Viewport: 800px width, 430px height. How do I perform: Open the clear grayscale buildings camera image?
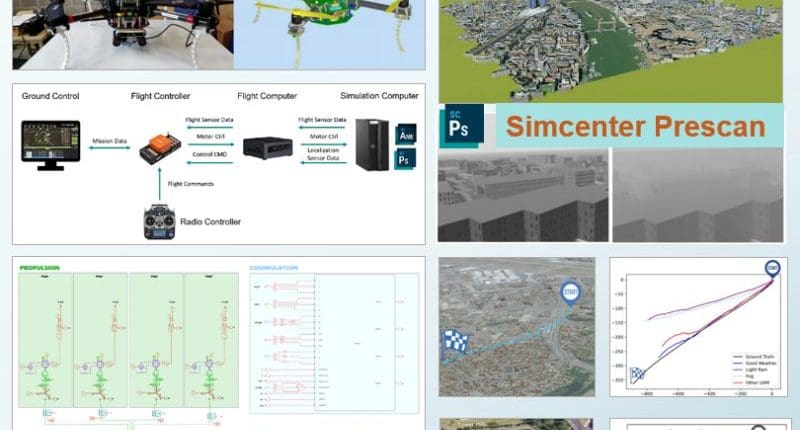pos(523,195)
